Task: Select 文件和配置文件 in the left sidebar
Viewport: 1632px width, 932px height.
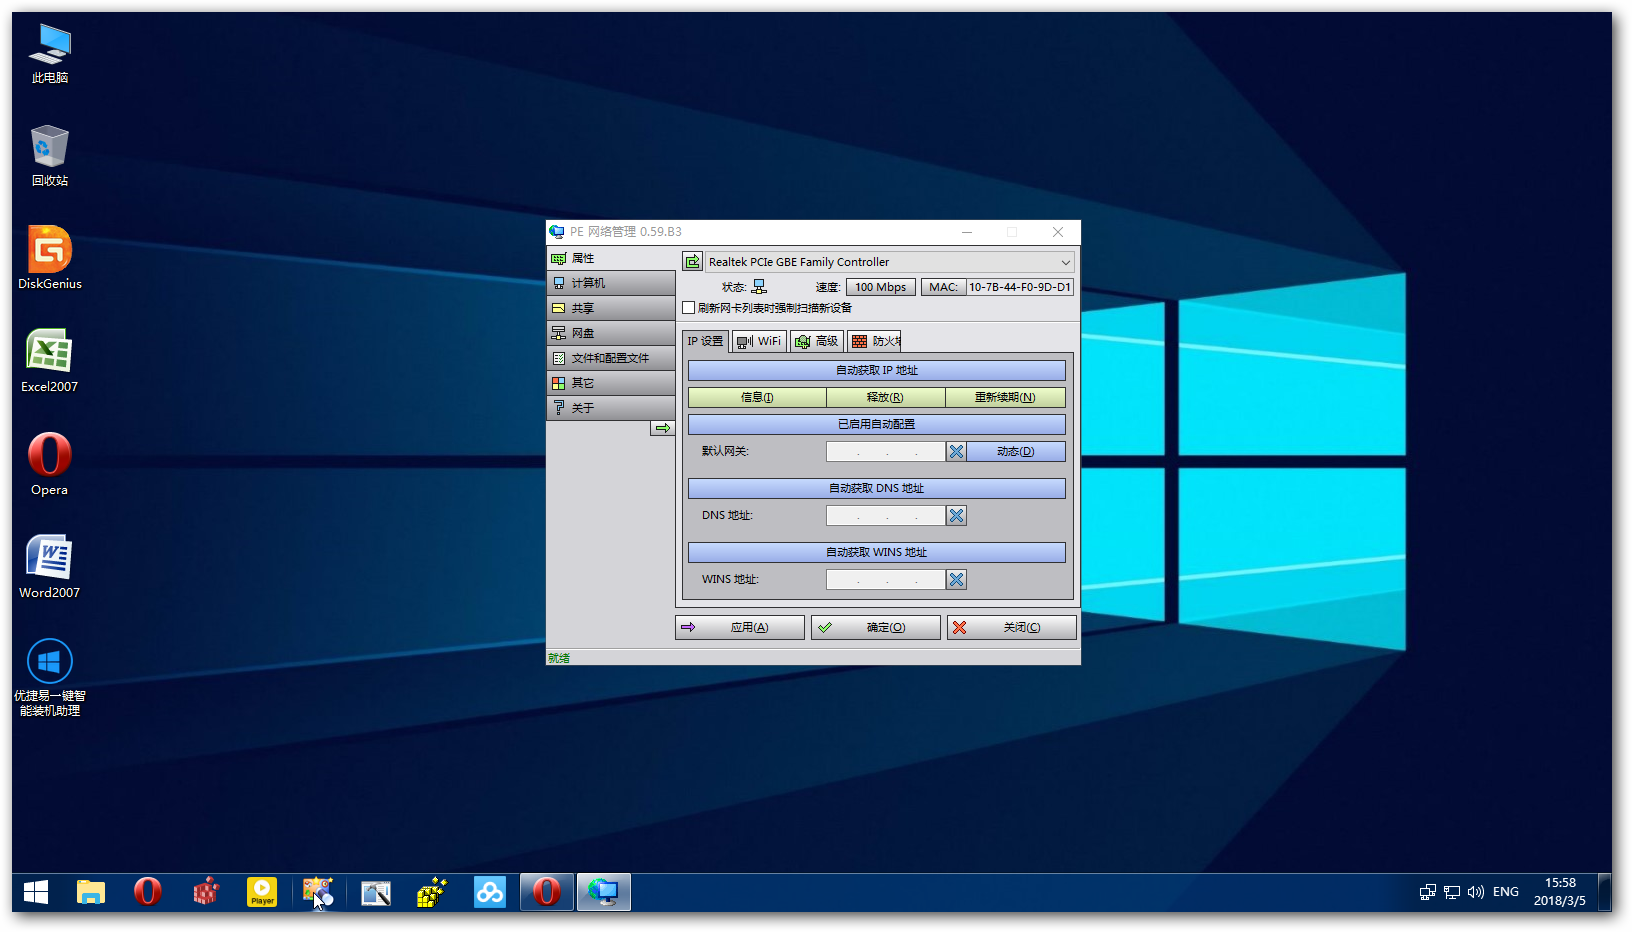Action: click(x=611, y=358)
